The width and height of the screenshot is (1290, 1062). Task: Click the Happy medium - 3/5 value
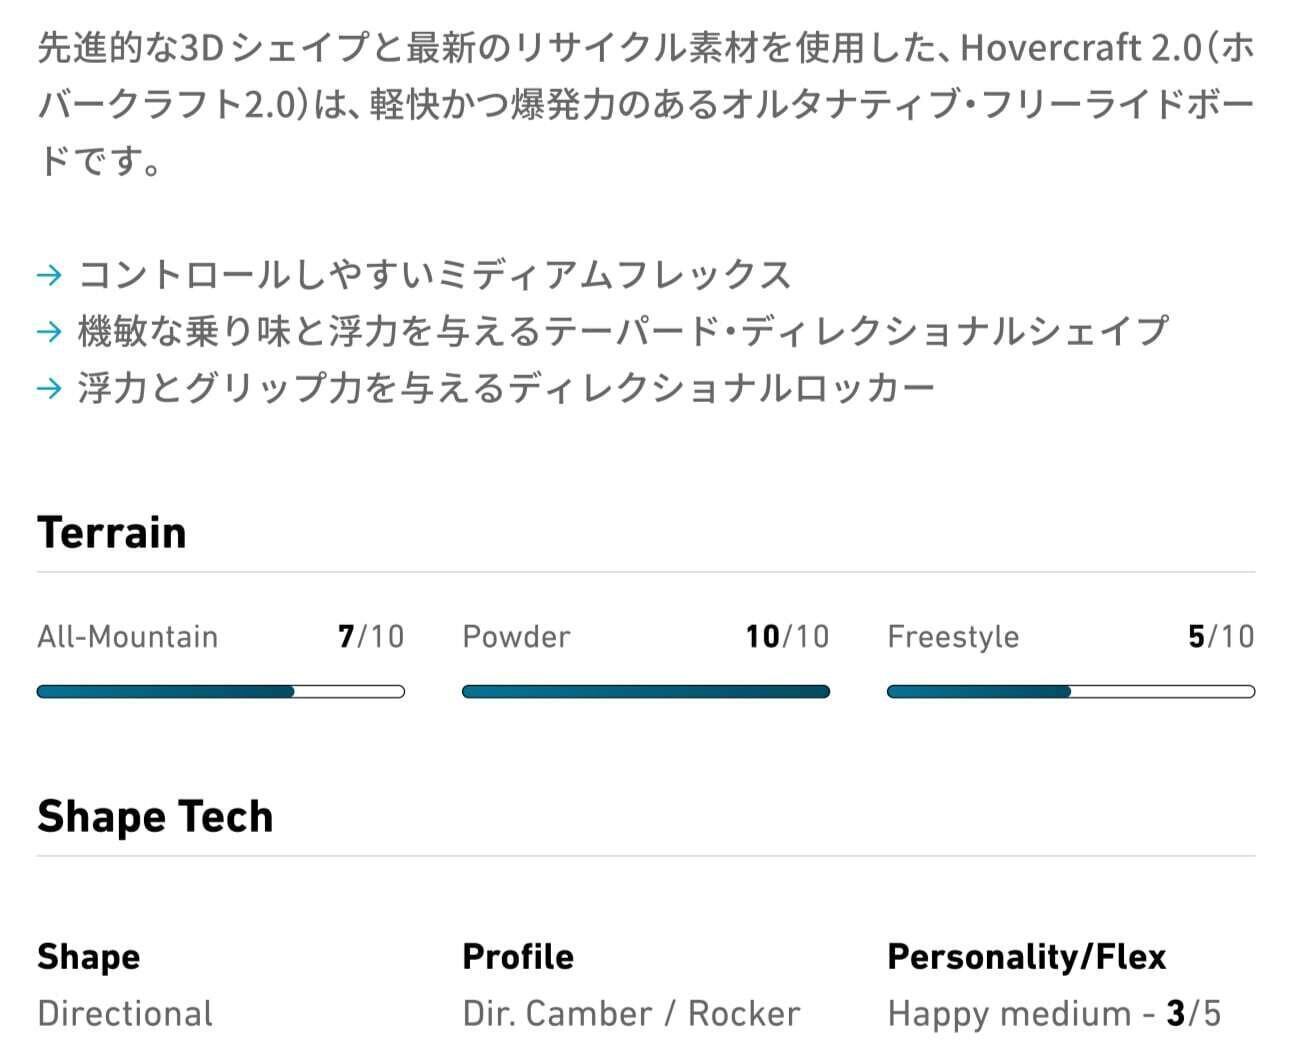1054,1013
